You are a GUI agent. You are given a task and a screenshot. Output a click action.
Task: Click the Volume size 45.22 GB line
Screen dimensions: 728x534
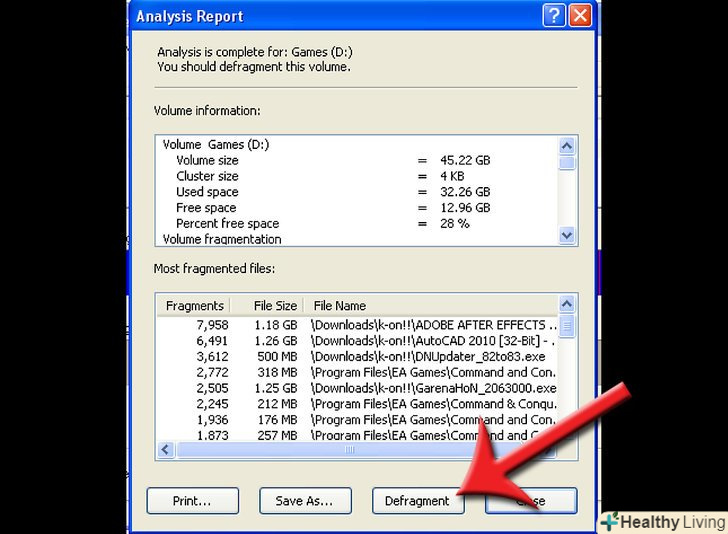click(333, 160)
